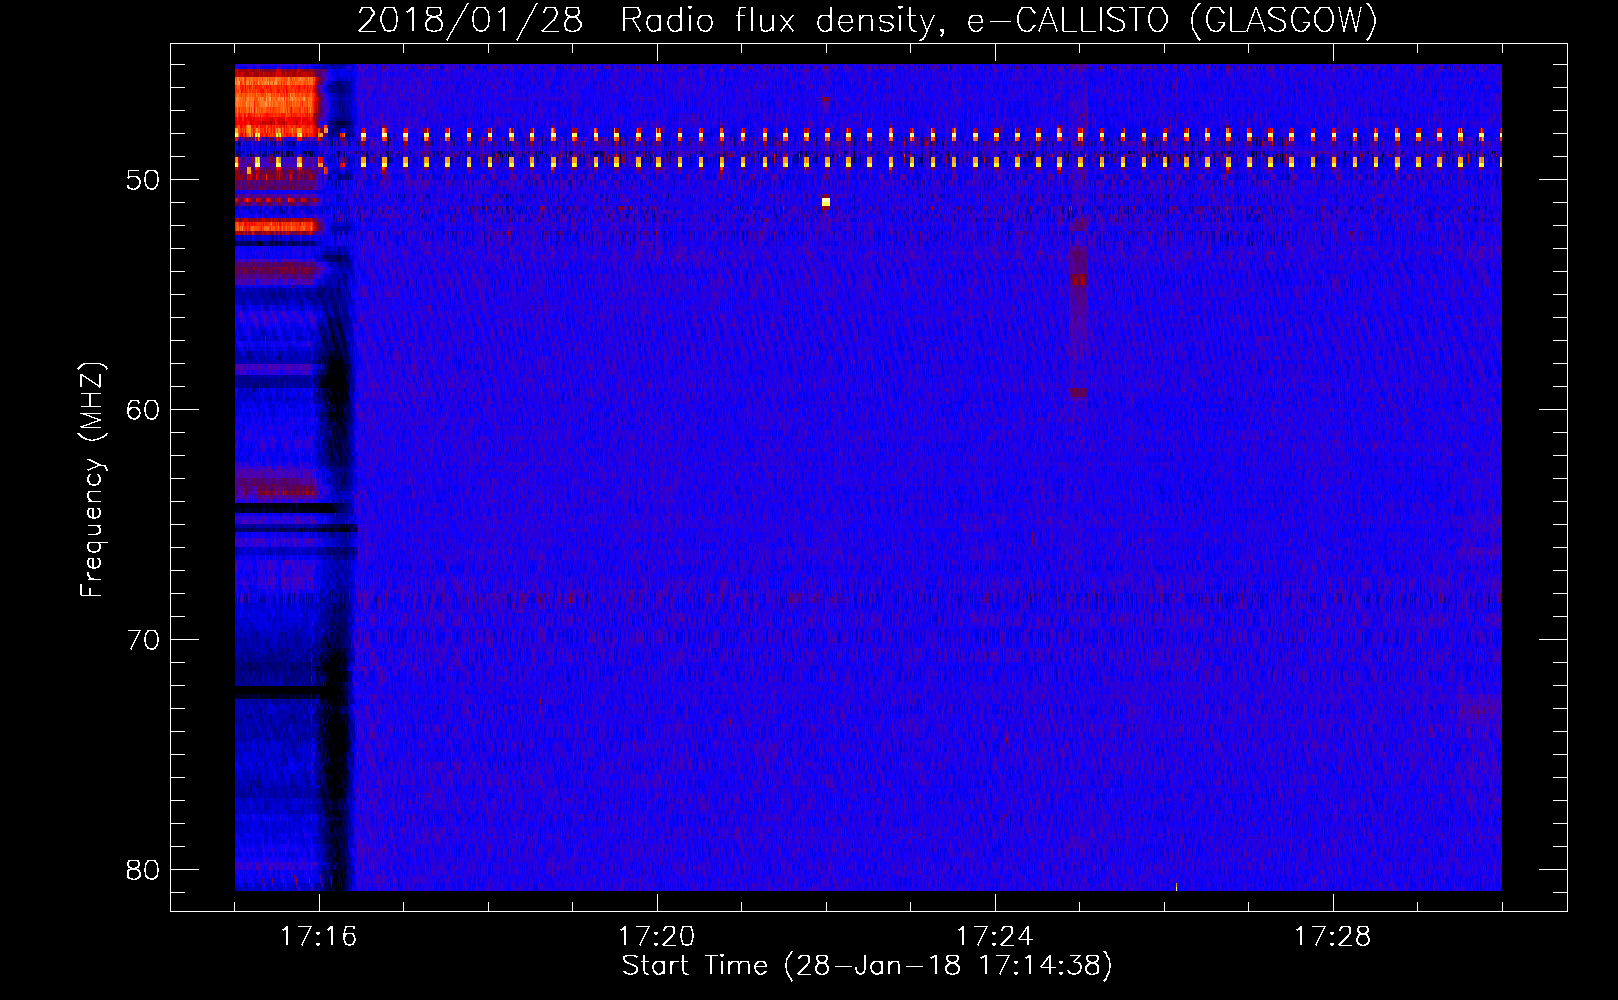Click the 'Frequency (MHZ)' y-axis label

tap(92, 480)
